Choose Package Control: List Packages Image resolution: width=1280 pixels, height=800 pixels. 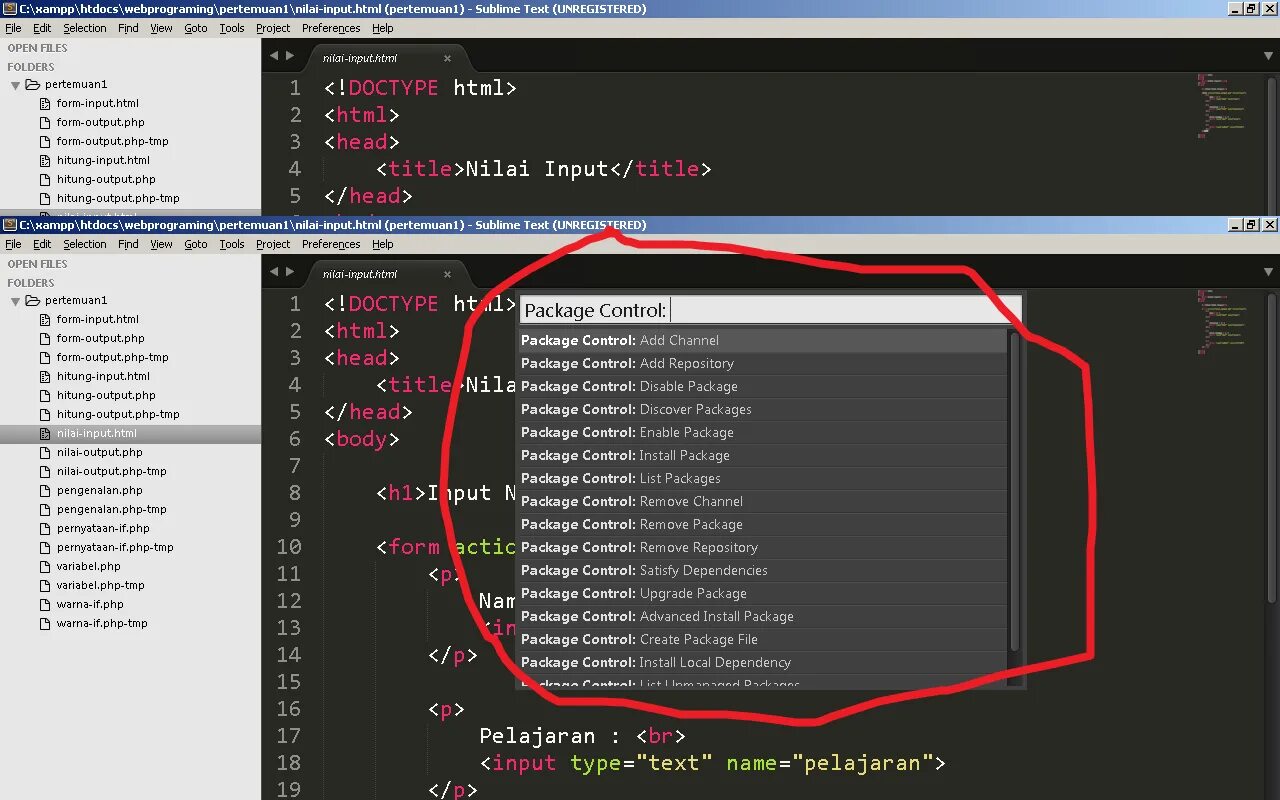pyautogui.click(x=762, y=478)
